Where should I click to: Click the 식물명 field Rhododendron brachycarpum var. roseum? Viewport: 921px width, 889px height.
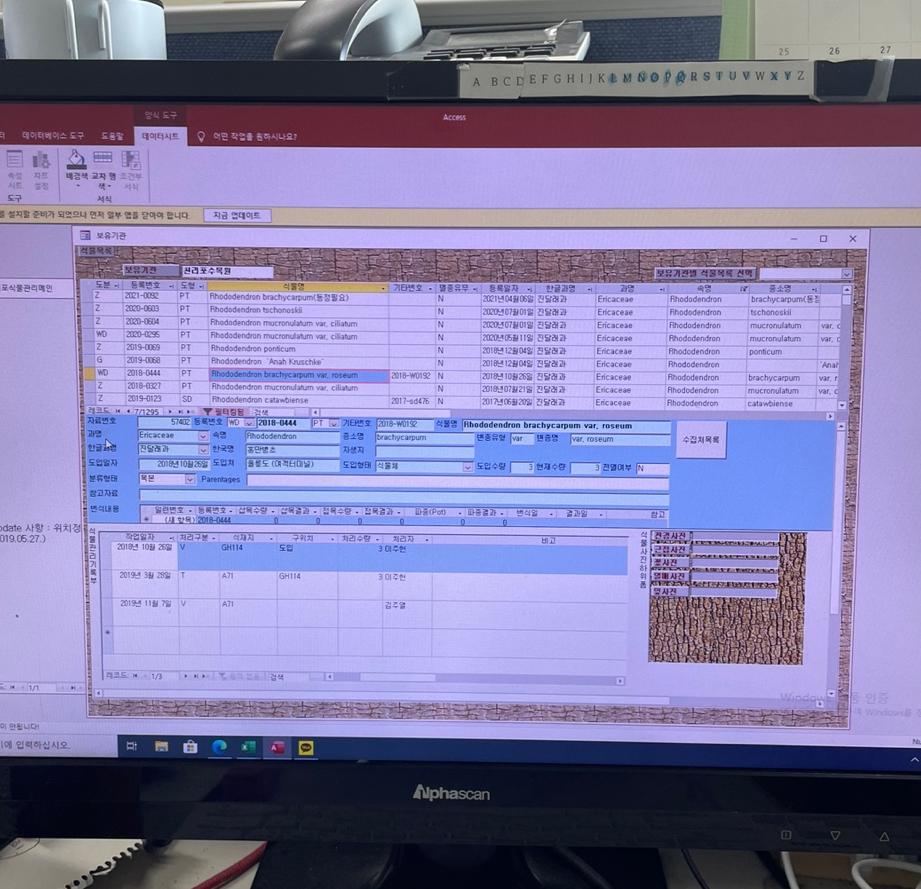(566, 426)
